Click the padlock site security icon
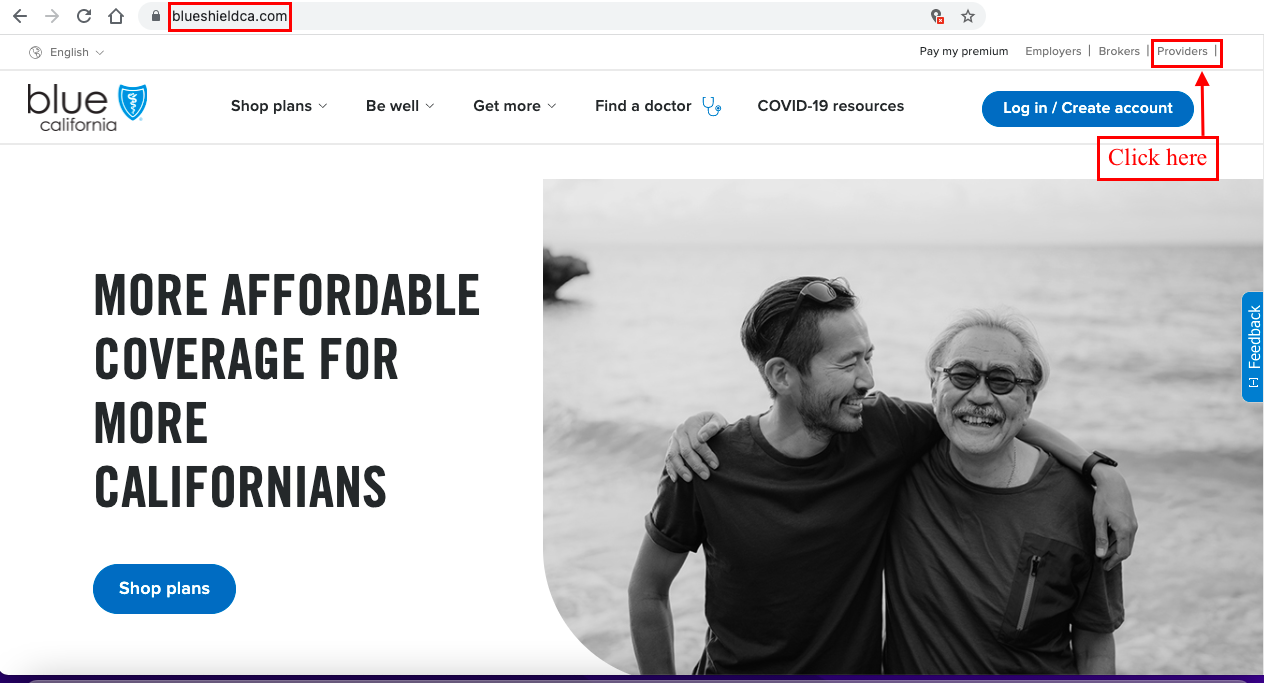The height and width of the screenshot is (683, 1264). [x=156, y=16]
